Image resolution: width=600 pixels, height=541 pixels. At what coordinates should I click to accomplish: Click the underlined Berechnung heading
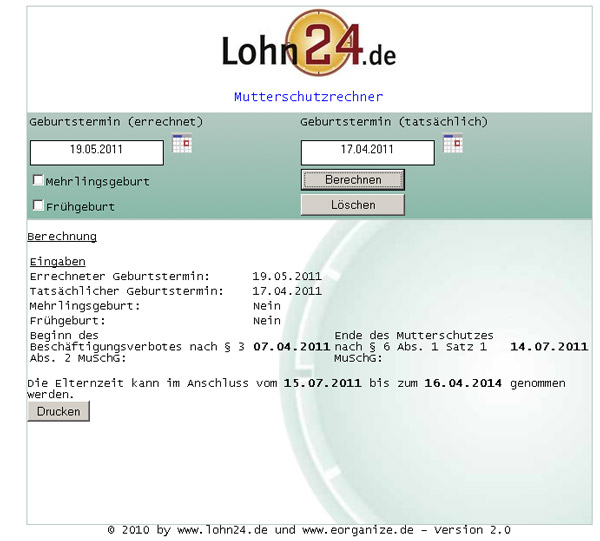[x=62, y=237]
